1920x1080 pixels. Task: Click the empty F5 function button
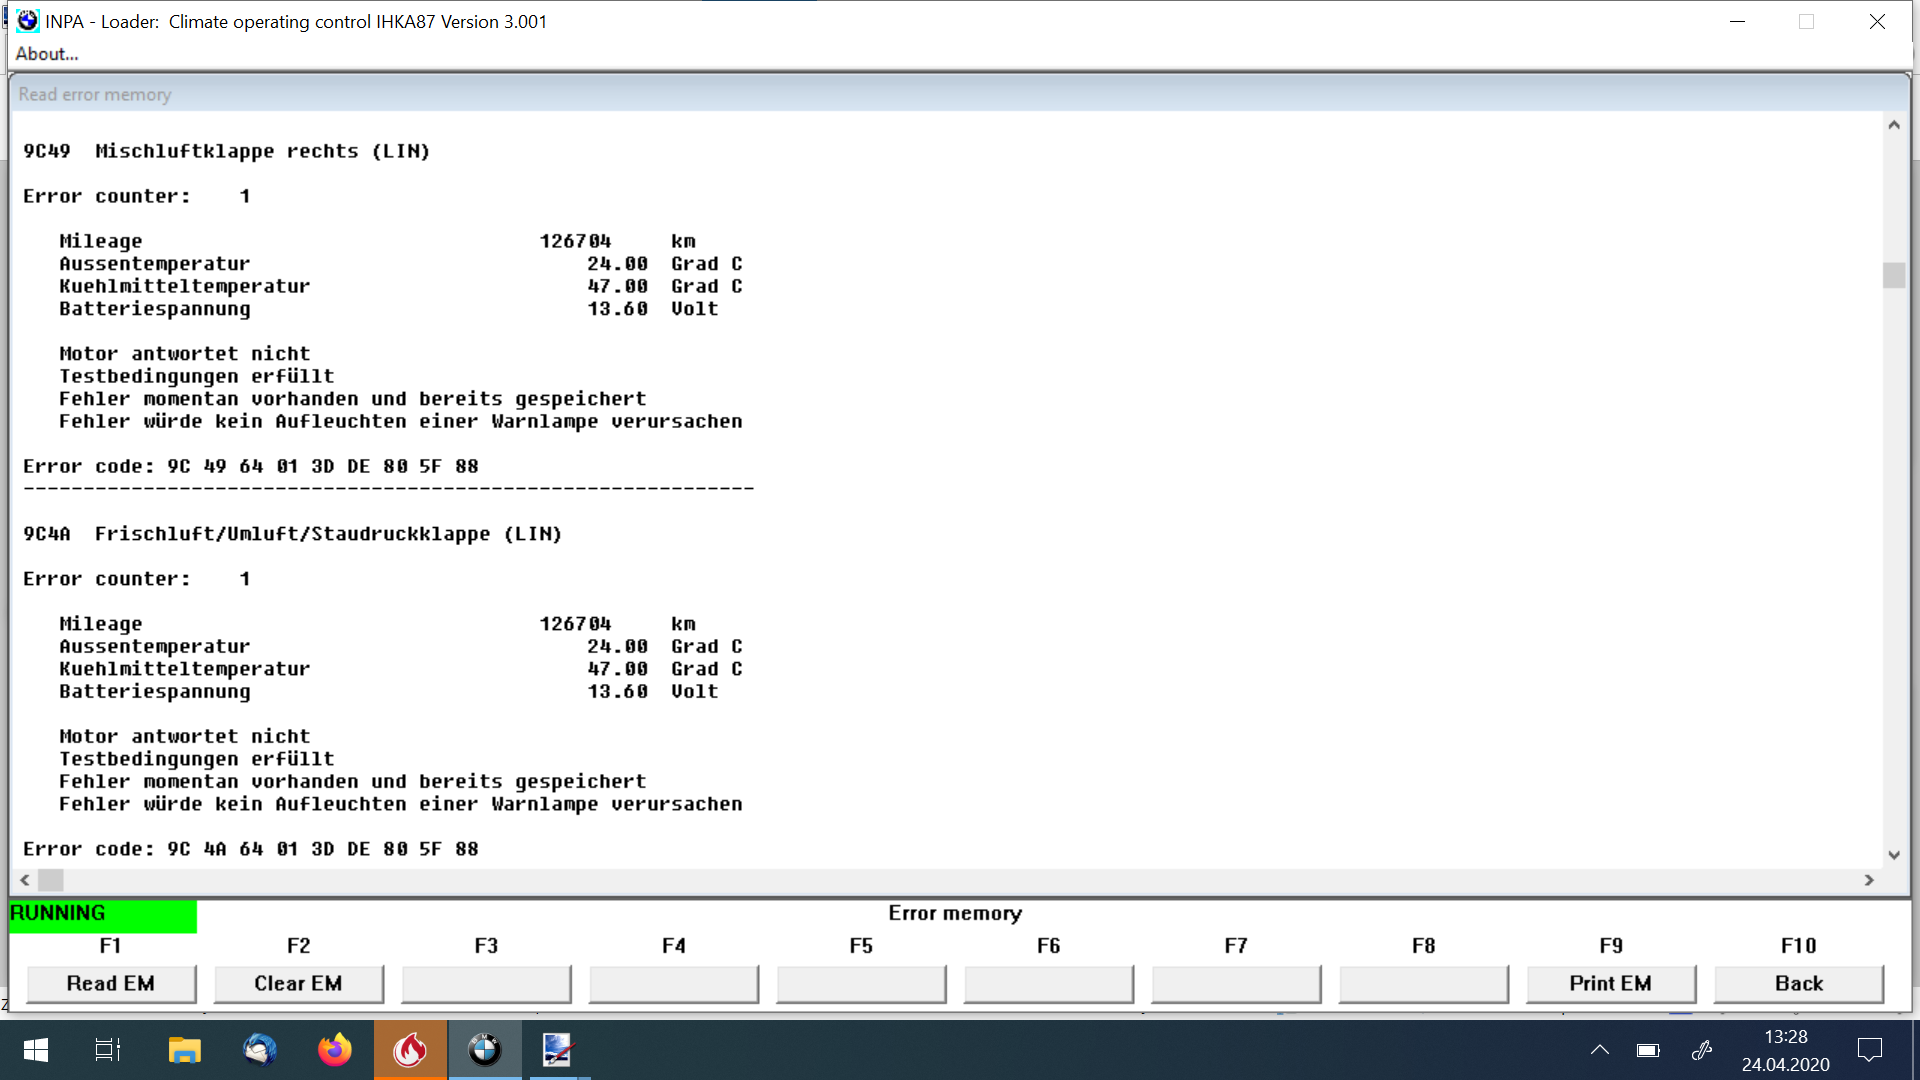pos(861,984)
